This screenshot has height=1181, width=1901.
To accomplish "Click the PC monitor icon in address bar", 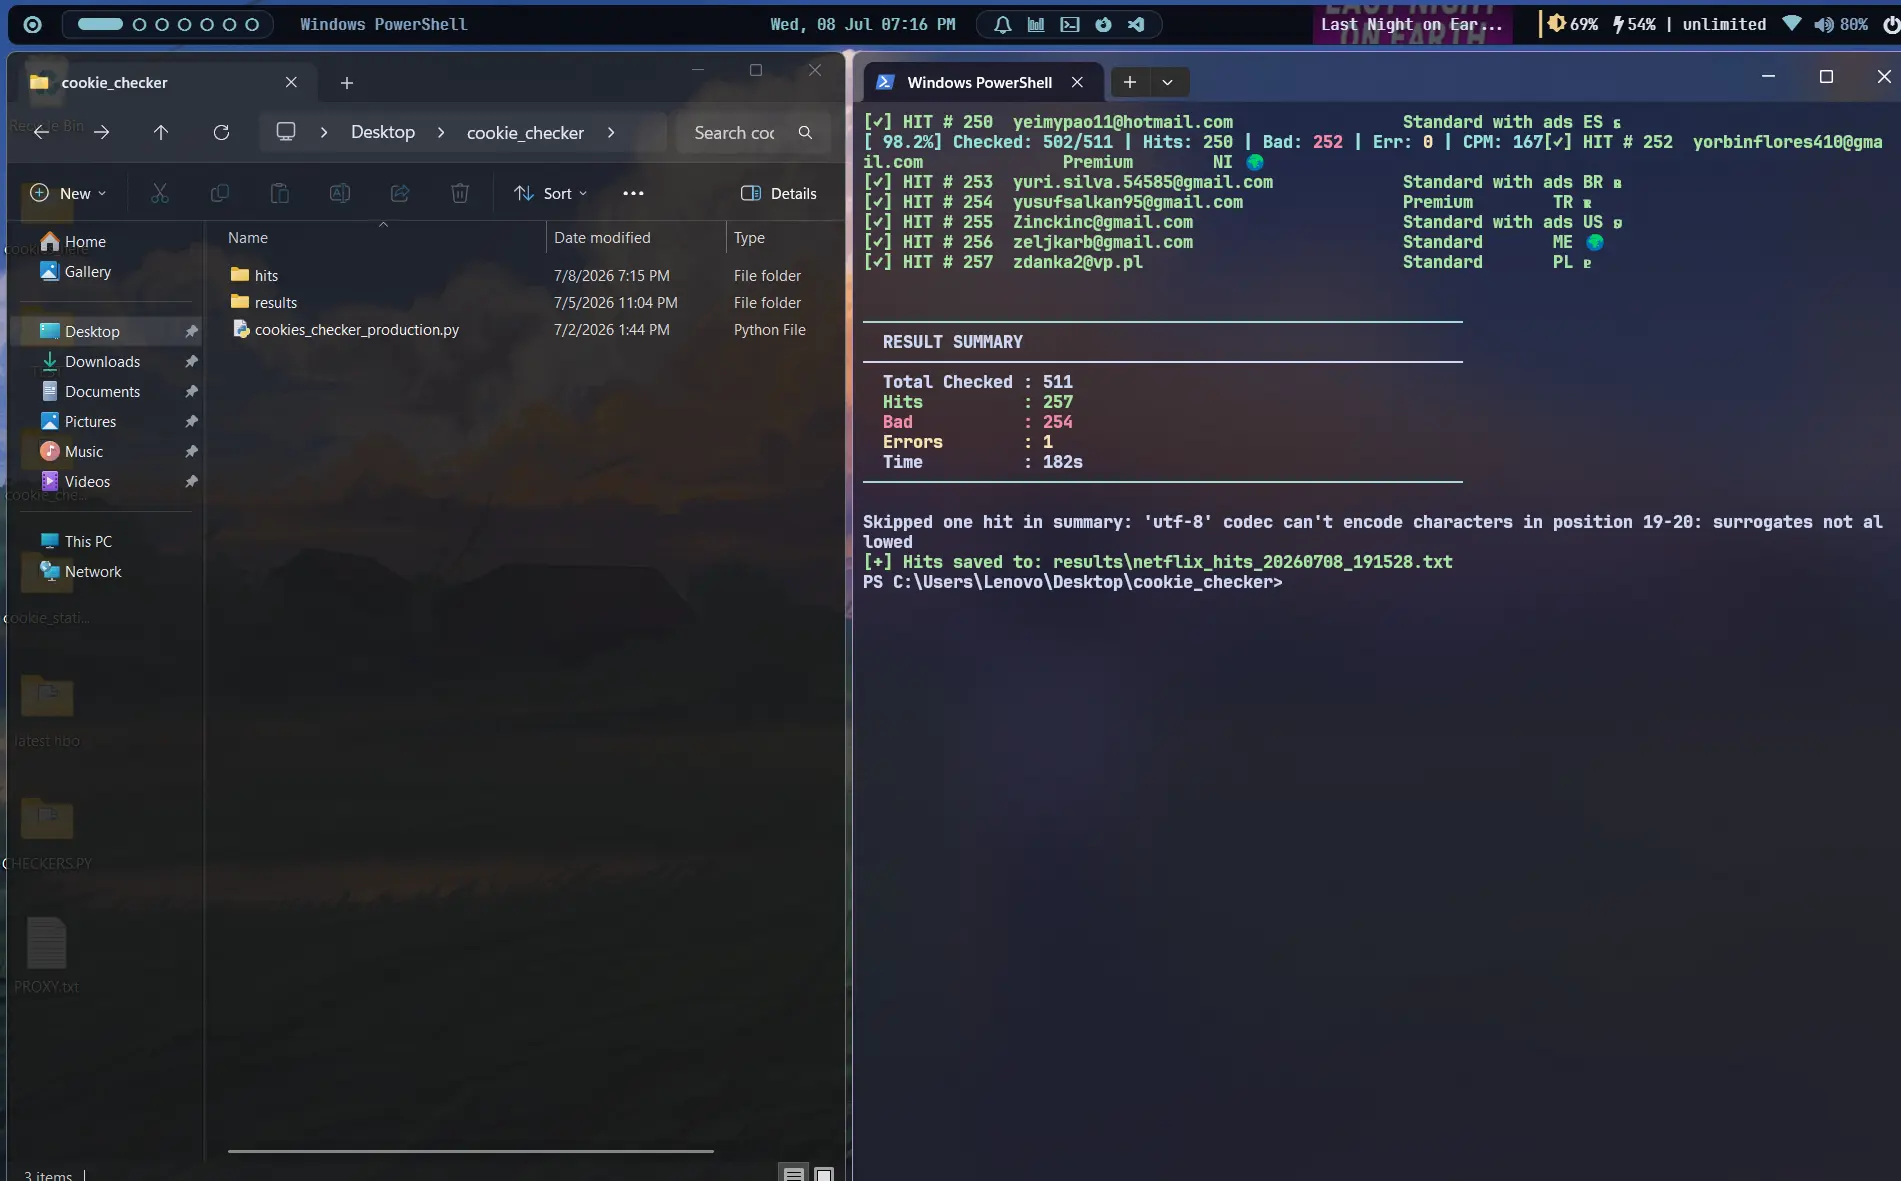I will point(286,132).
